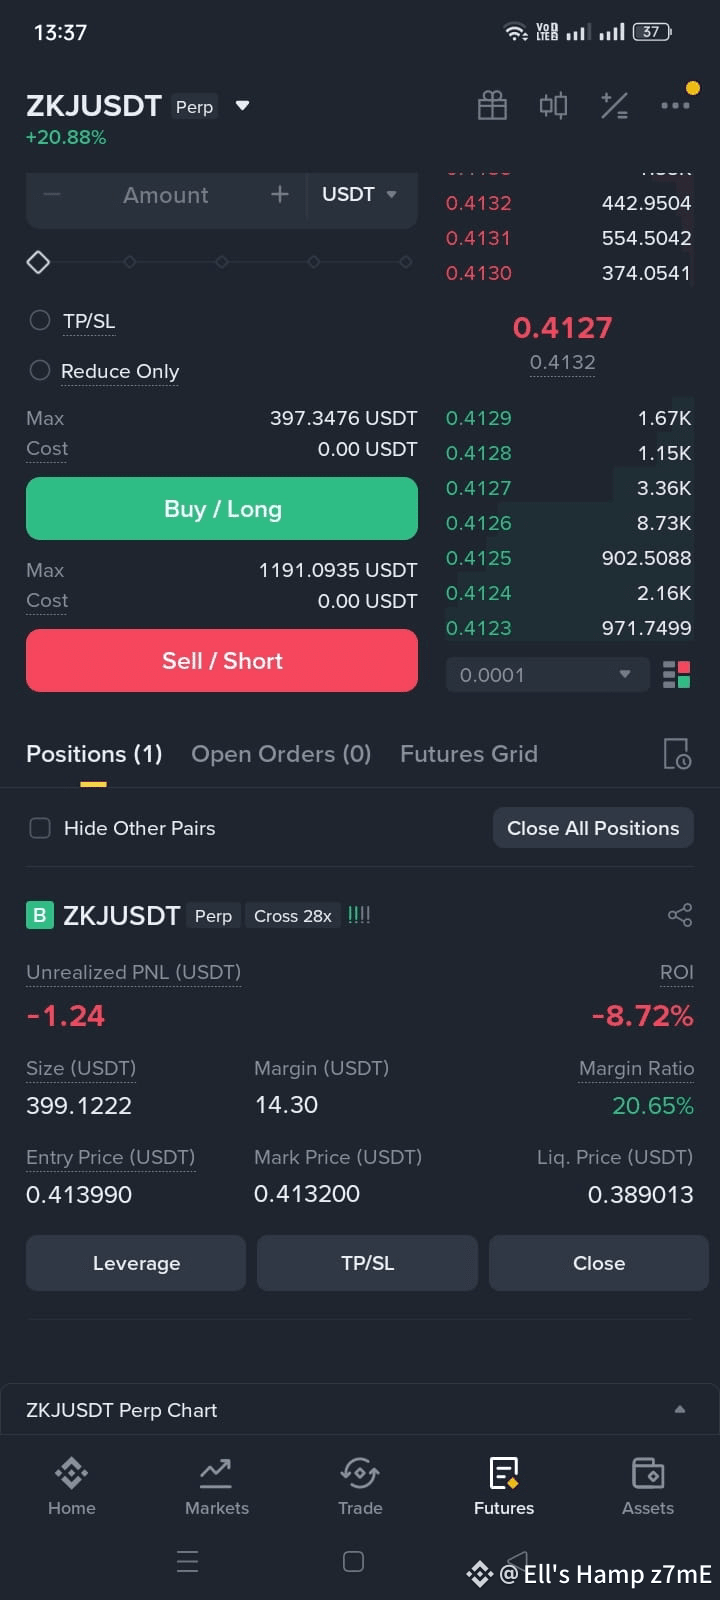Switch to the Futures Grid tab
This screenshot has width=720, height=1600.
point(469,754)
